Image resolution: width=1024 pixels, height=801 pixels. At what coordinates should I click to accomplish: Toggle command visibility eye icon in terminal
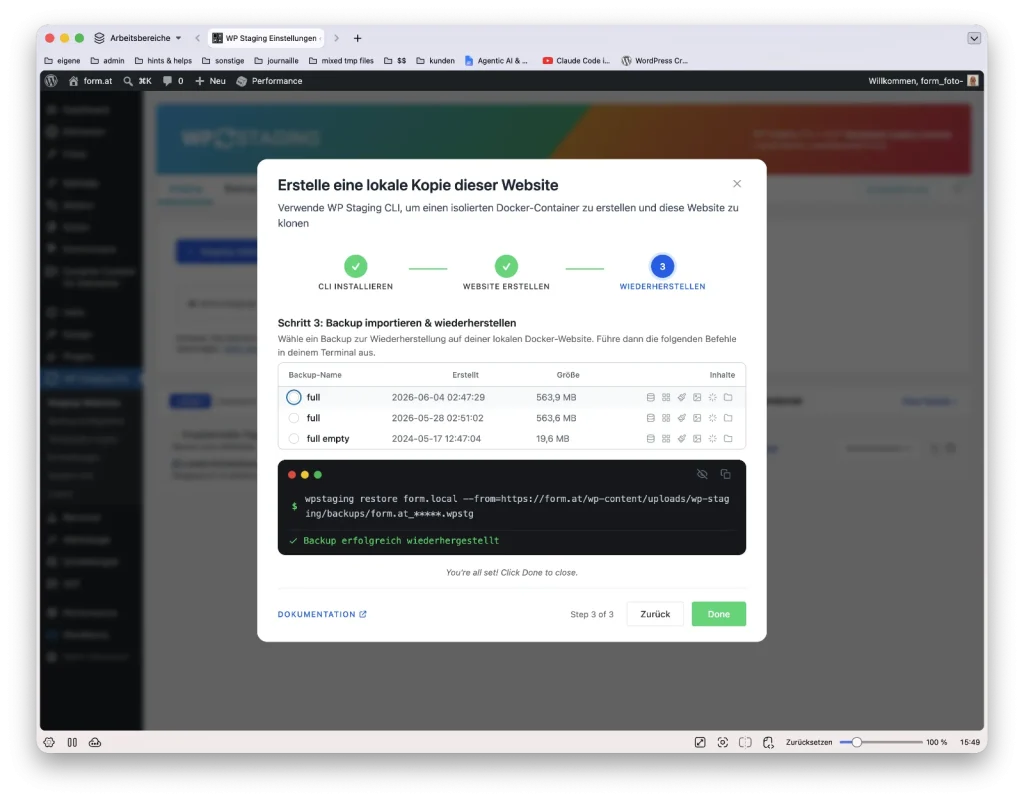pos(702,474)
